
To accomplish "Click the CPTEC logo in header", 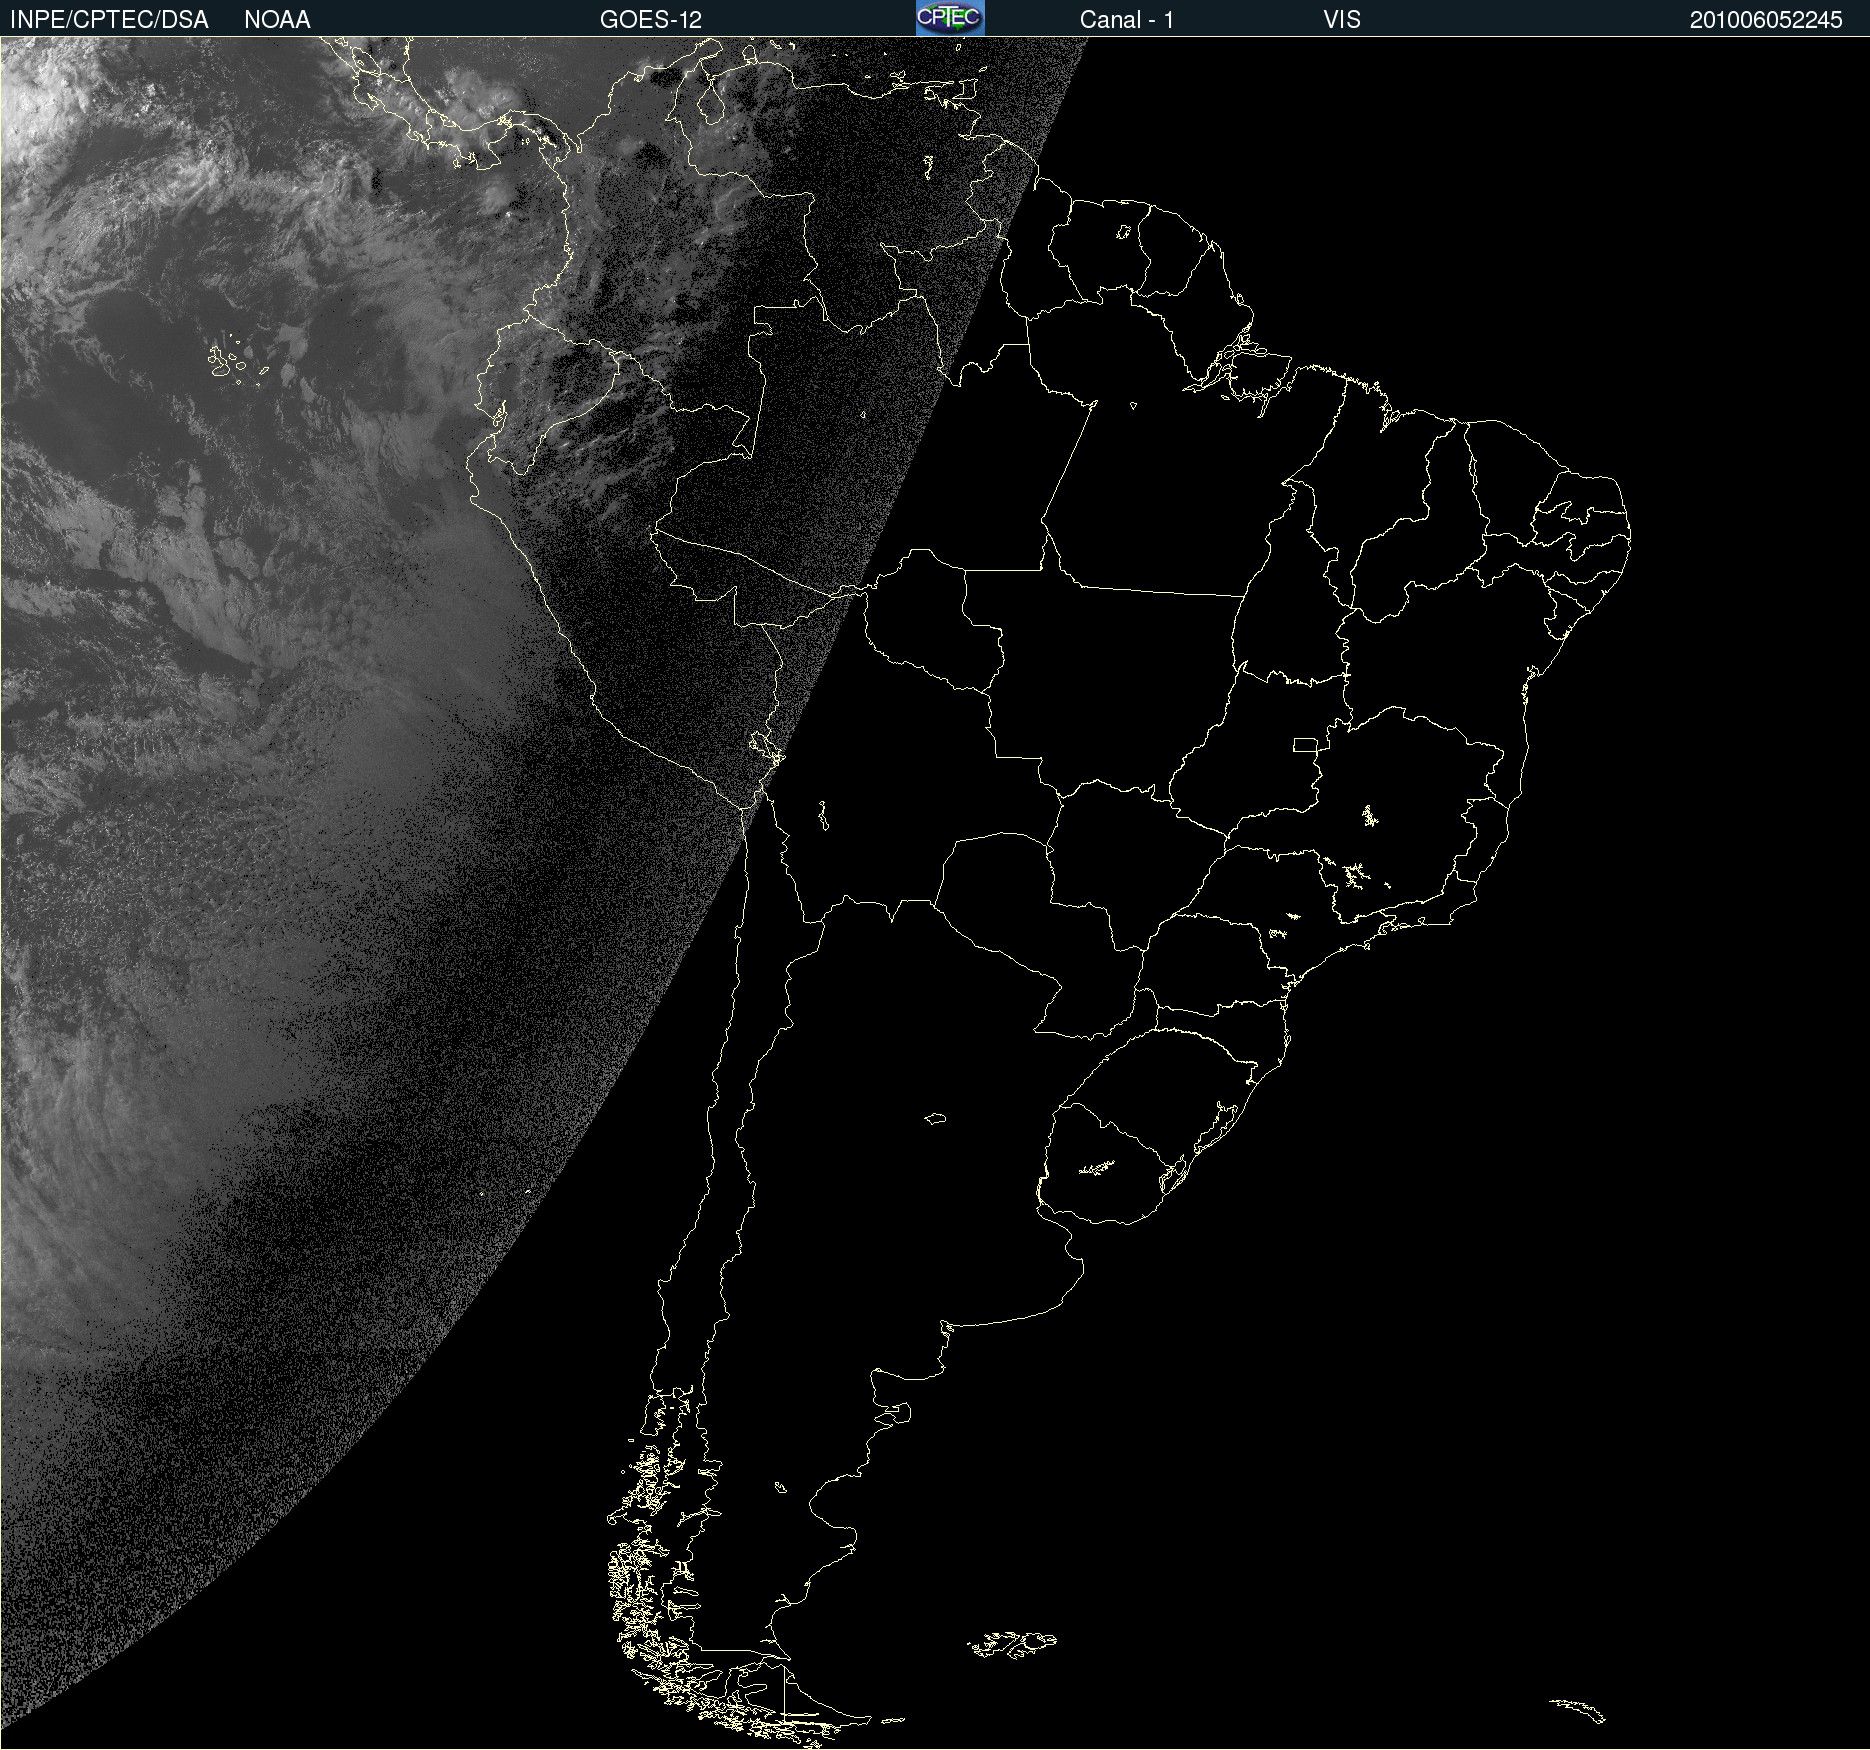I will click(950, 18).
